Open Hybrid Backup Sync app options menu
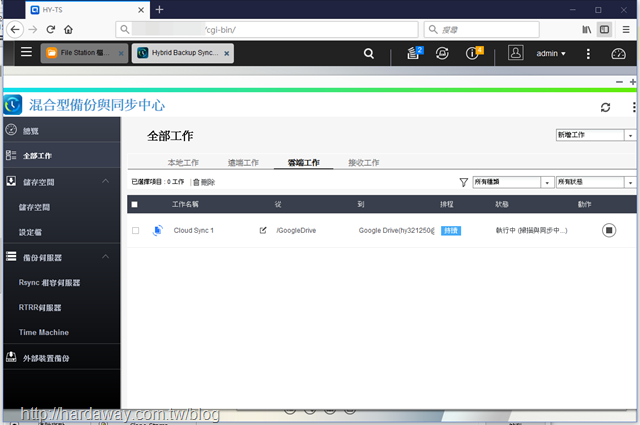Viewport: 640px width, 425px height. [633, 107]
